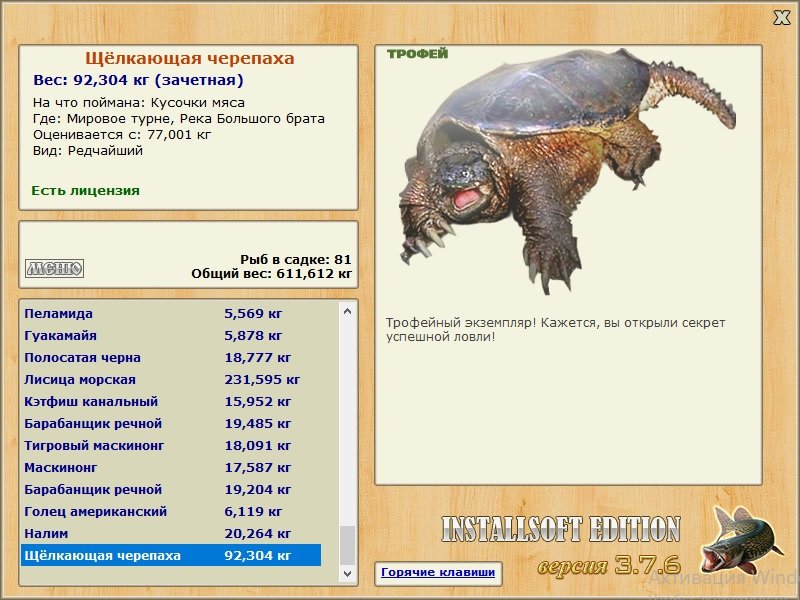This screenshot has width=800, height=600.
Task: Select Барабанщик речной 19,204 кг entry
Action: point(171,489)
